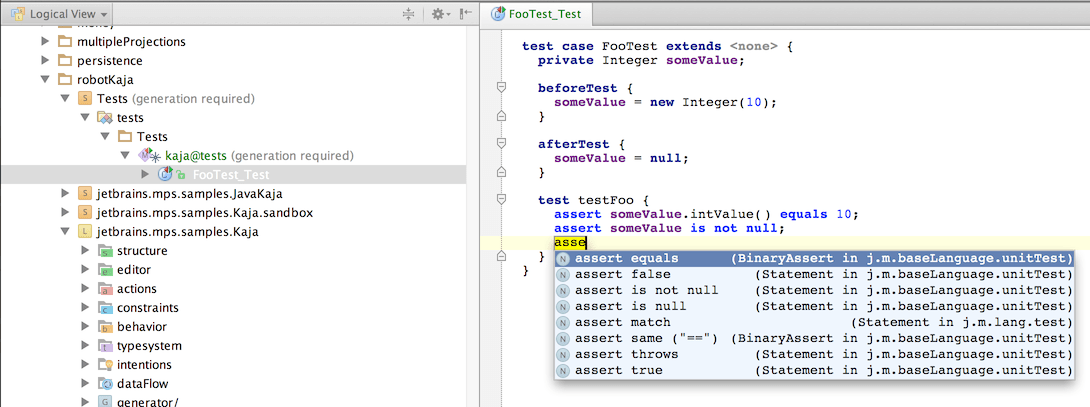This screenshot has height=407, width=1090.
Task: Click the typesystem aspect folder icon
Action: [104, 346]
